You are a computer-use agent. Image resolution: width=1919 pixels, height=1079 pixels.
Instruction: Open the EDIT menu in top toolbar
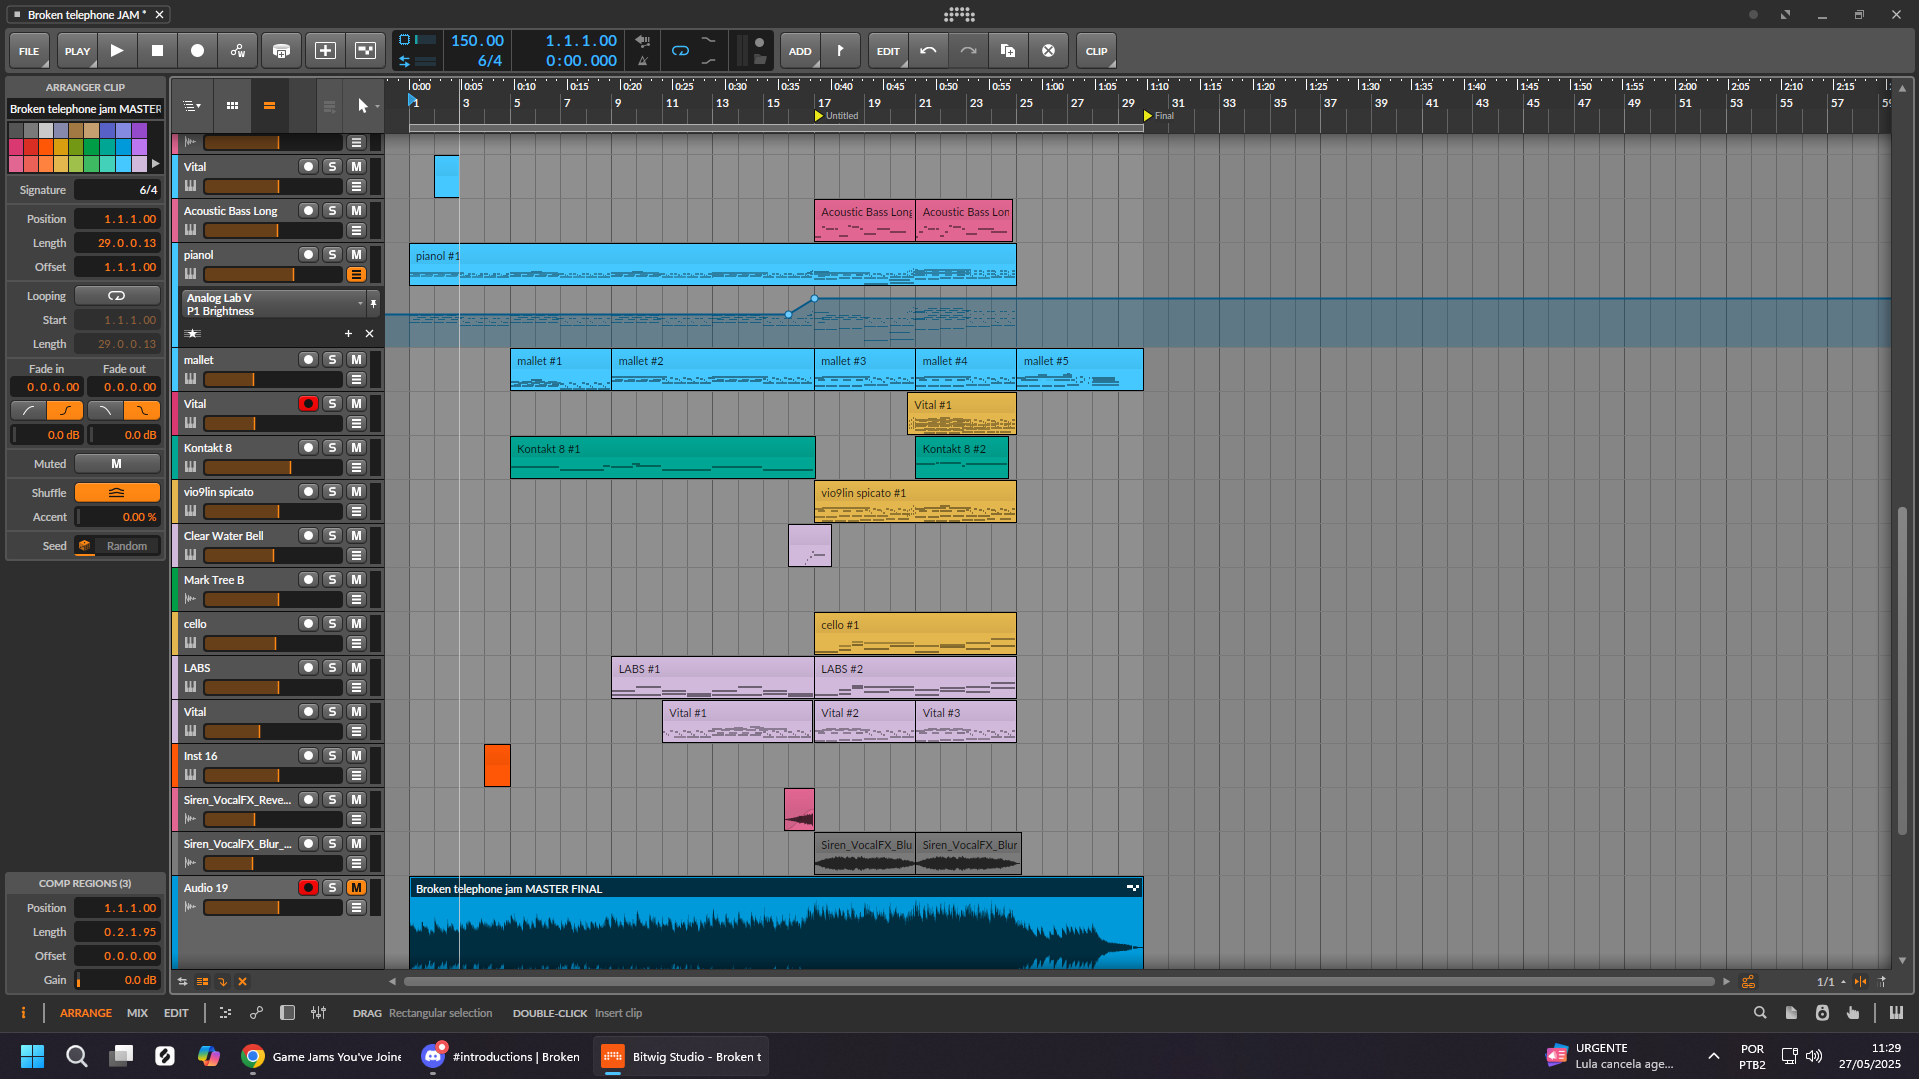[888, 51]
